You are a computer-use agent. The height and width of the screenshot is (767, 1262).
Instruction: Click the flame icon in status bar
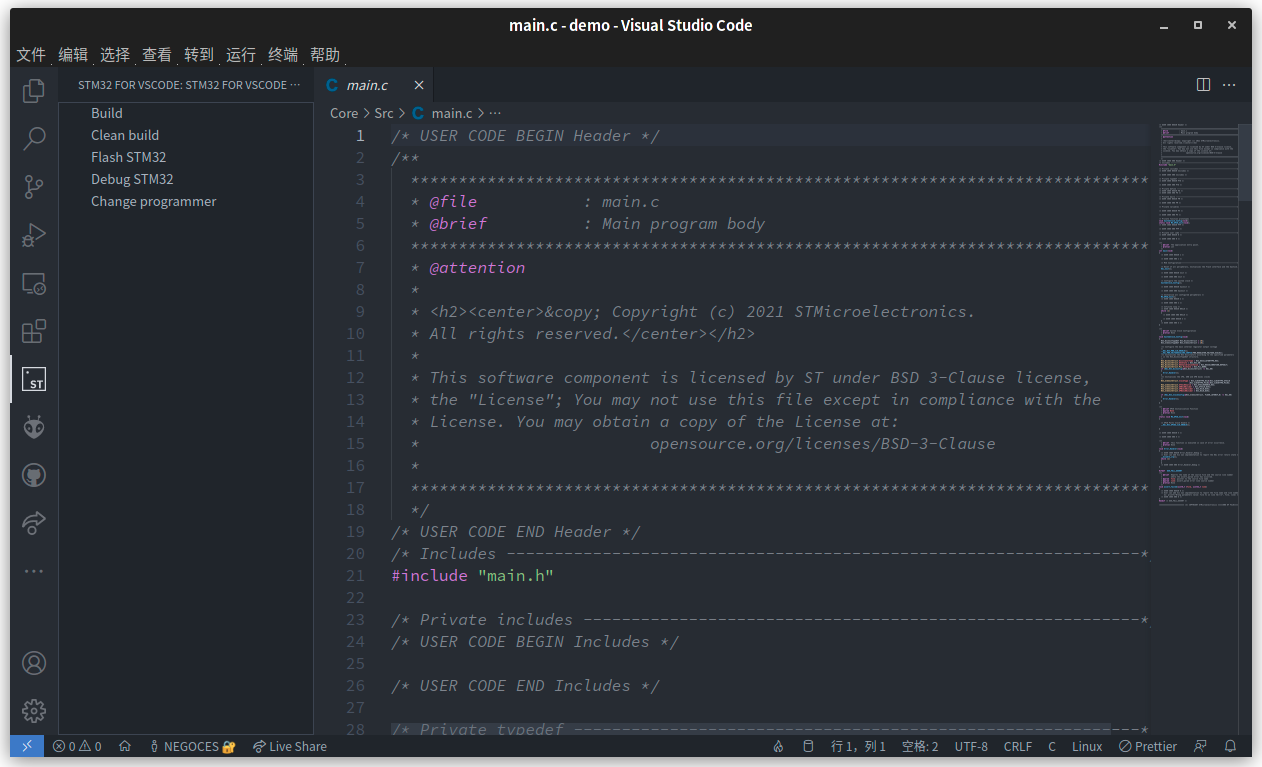779,746
